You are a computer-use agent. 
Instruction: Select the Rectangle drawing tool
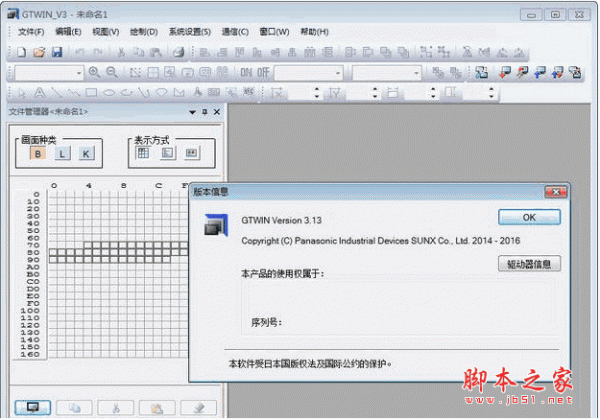[x=91, y=92]
